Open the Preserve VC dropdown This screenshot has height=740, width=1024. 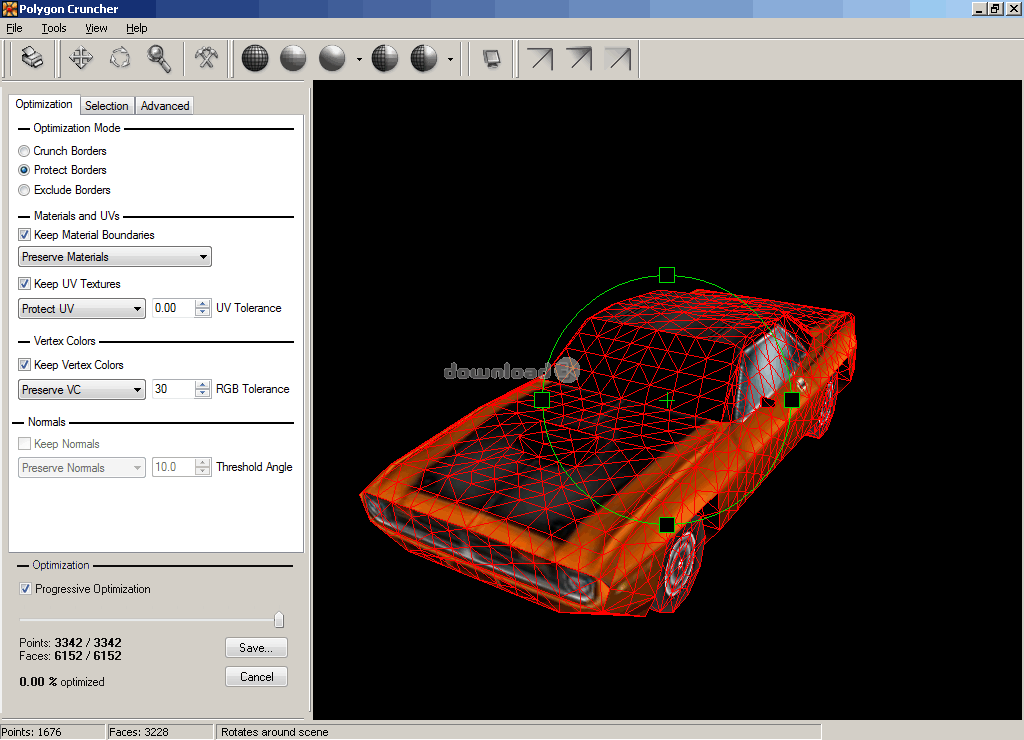pos(82,389)
